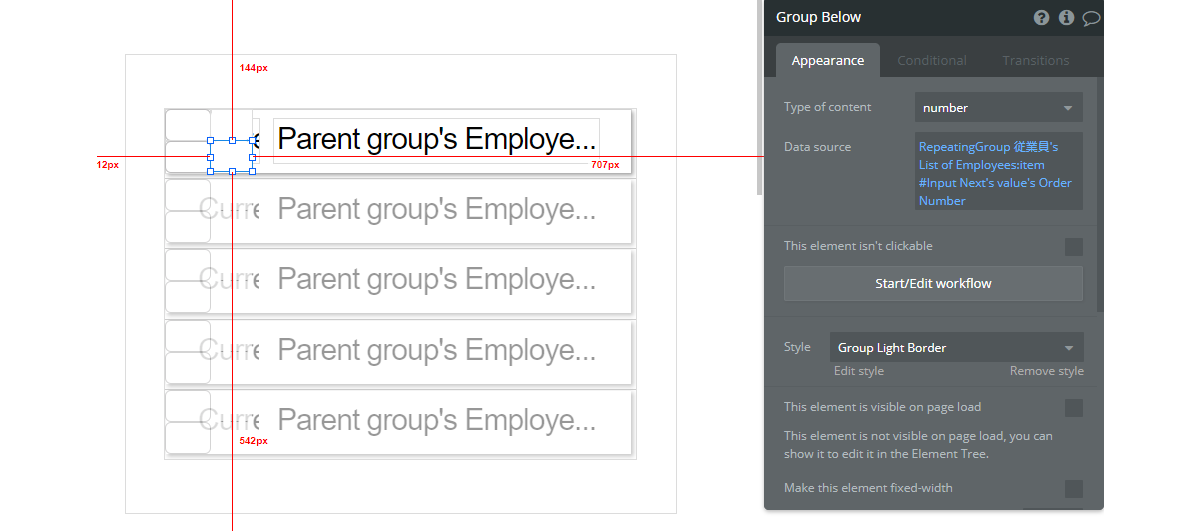Open the comments speech-bubble icon
The height and width of the screenshot is (531, 1200).
click(x=1091, y=18)
